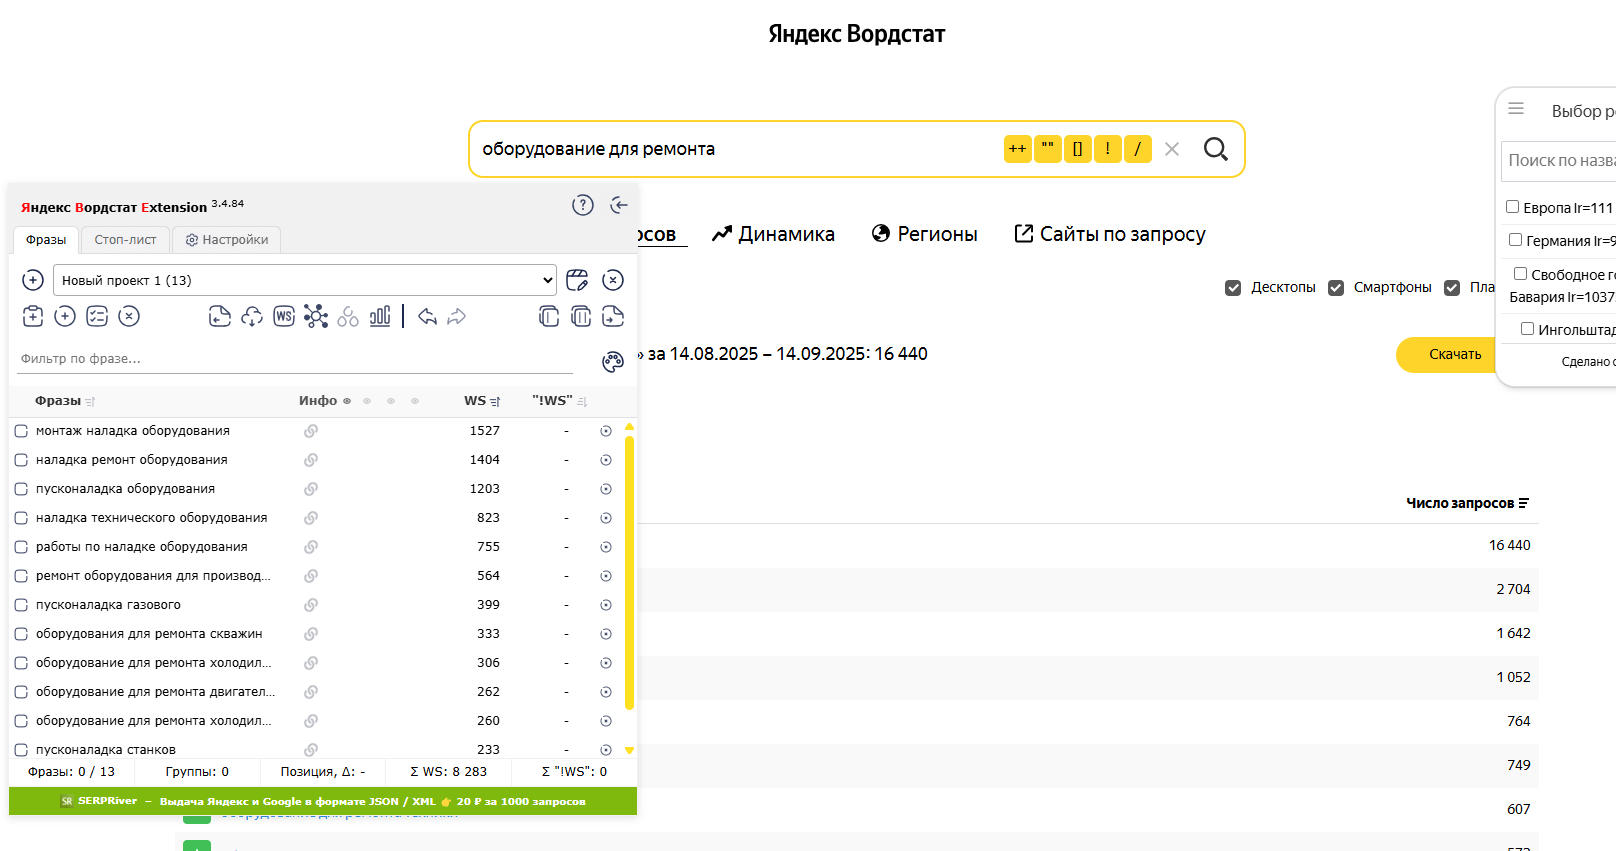Uncheck the Смартфоны checkbox
This screenshot has width=1616, height=851.
coord(1336,288)
